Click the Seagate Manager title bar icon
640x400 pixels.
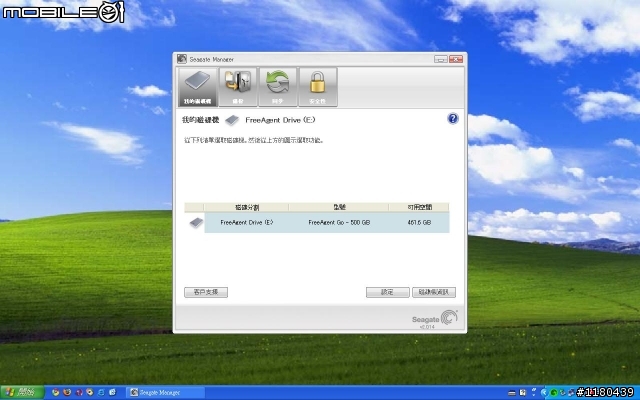tap(182, 59)
